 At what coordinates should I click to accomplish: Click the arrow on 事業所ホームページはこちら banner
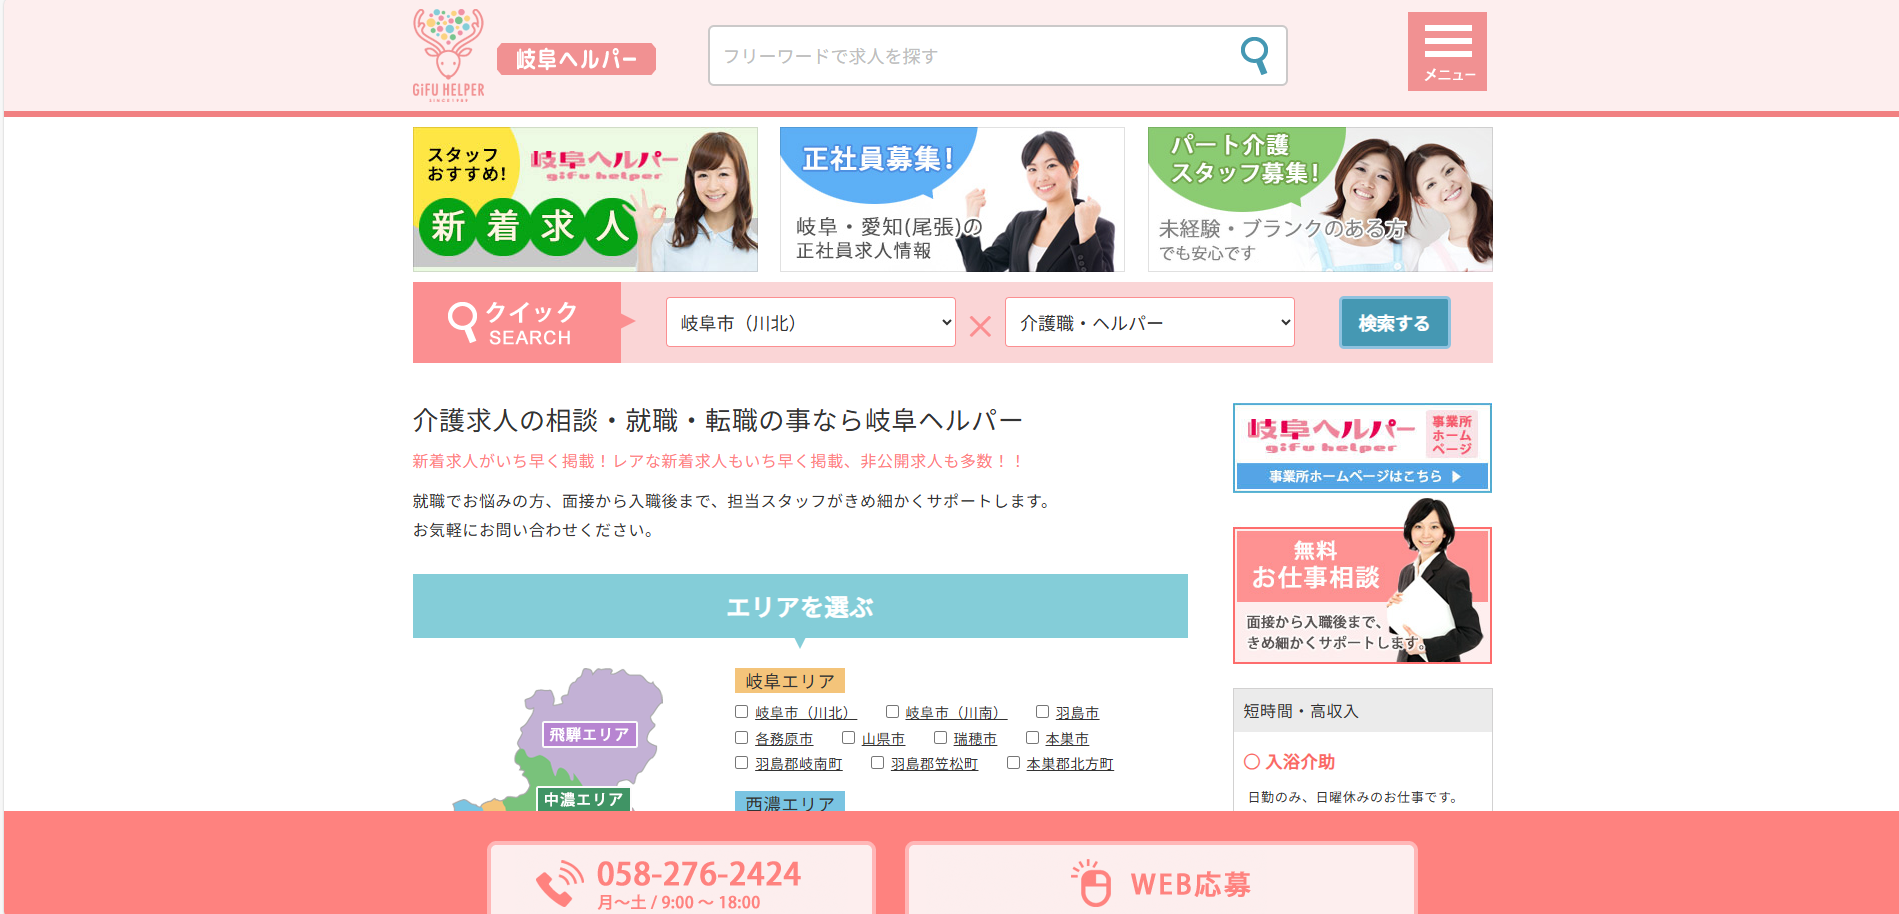pyautogui.click(x=1456, y=477)
